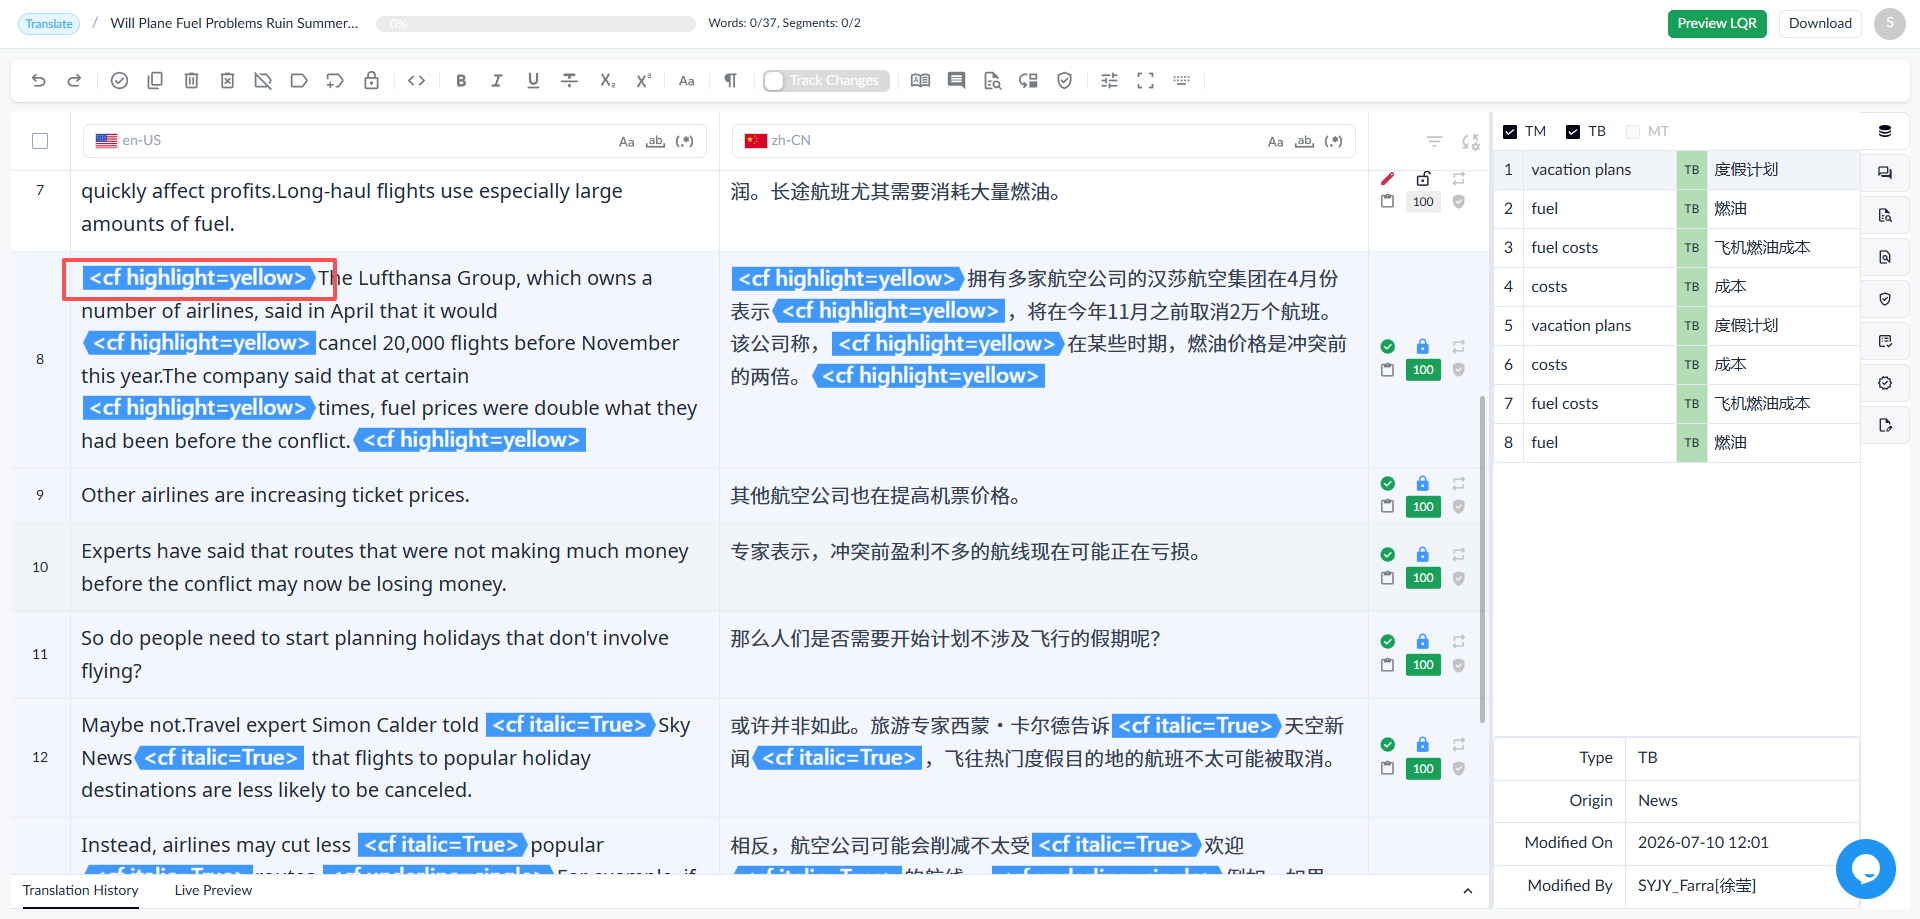Click the Translate breadcrumb tag
The height and width of the screenshot is (919, 1920).
pos(49,24)
